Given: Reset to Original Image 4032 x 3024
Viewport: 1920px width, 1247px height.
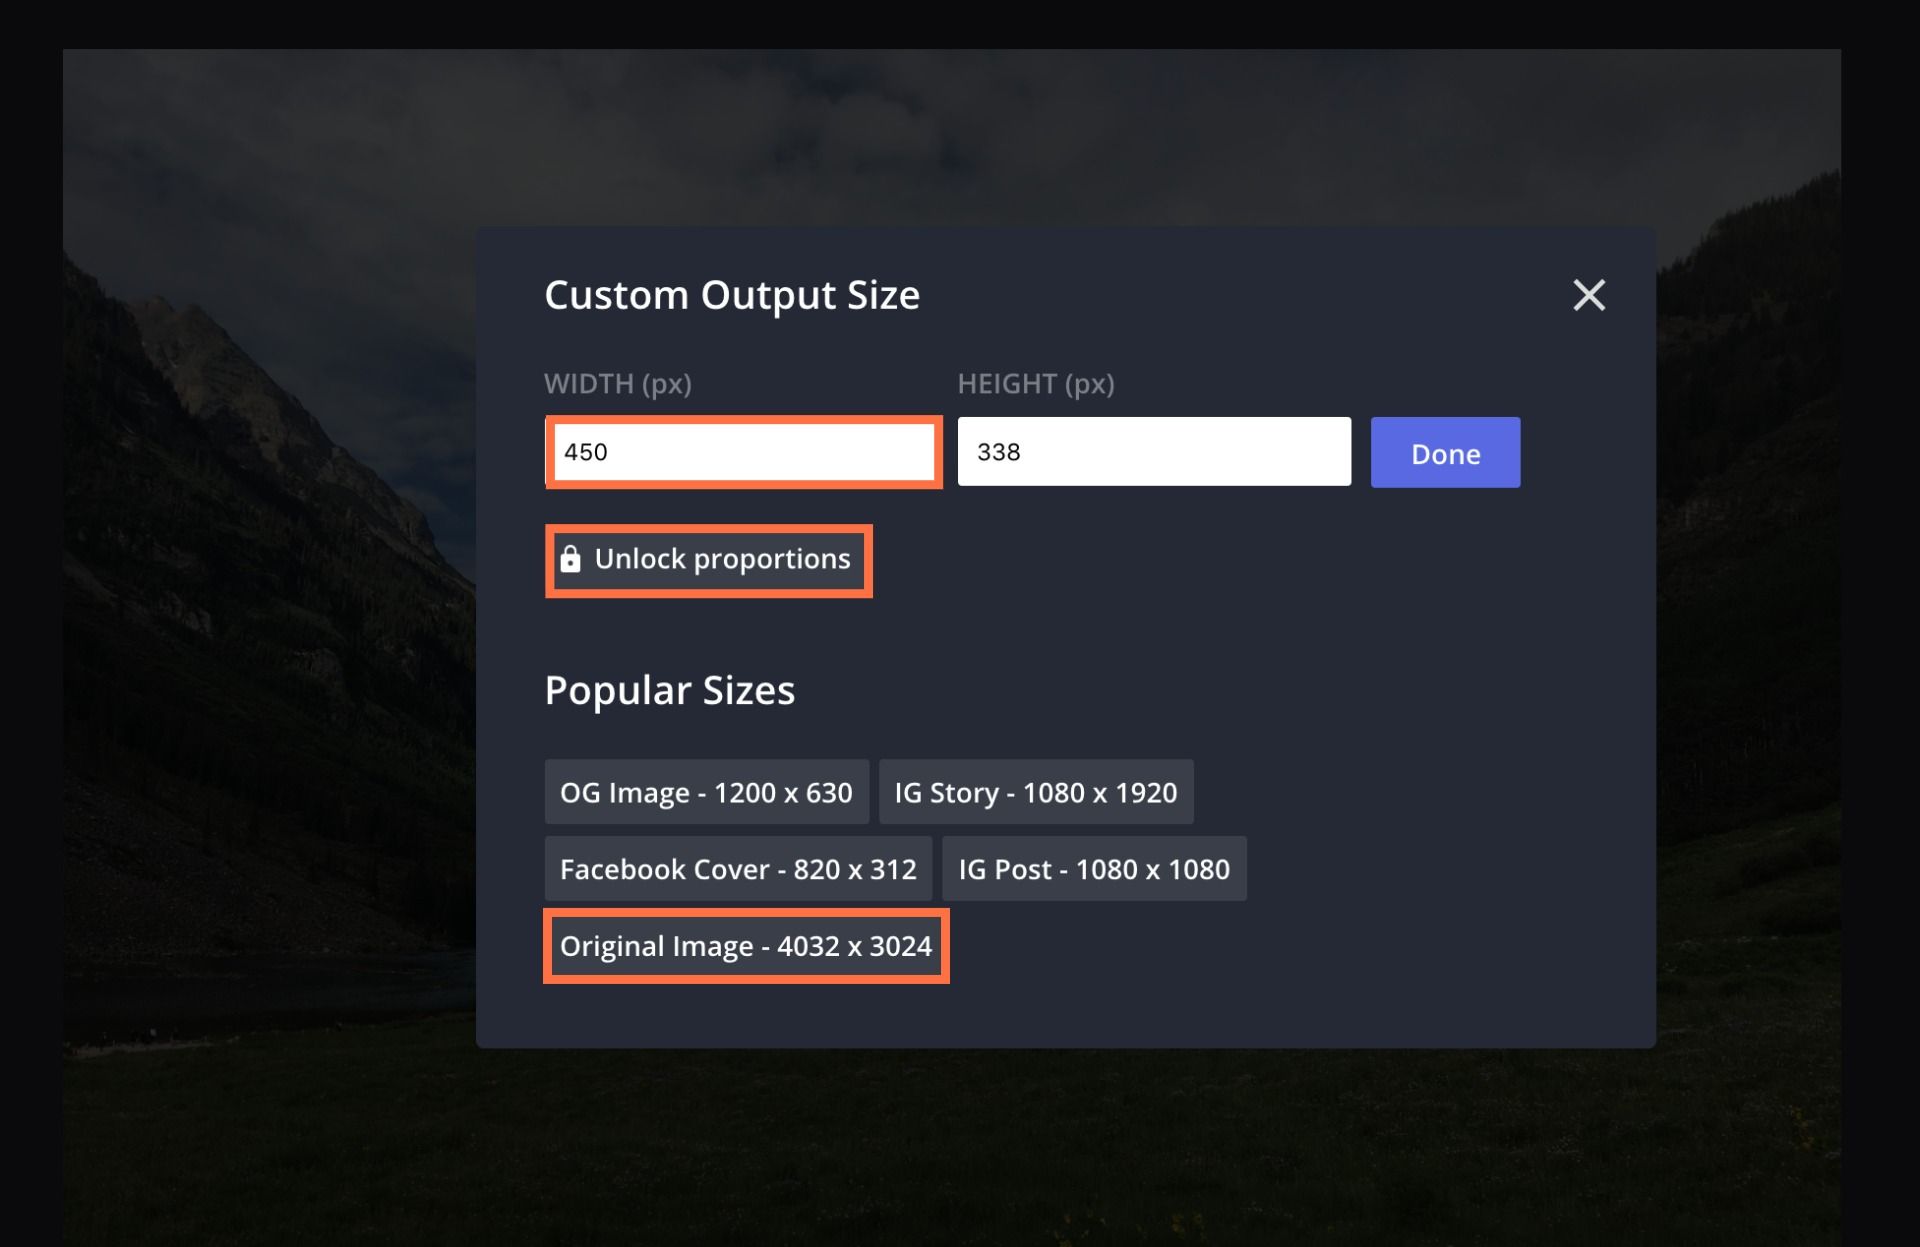Looking at the screenshot, I should point(745,946).
